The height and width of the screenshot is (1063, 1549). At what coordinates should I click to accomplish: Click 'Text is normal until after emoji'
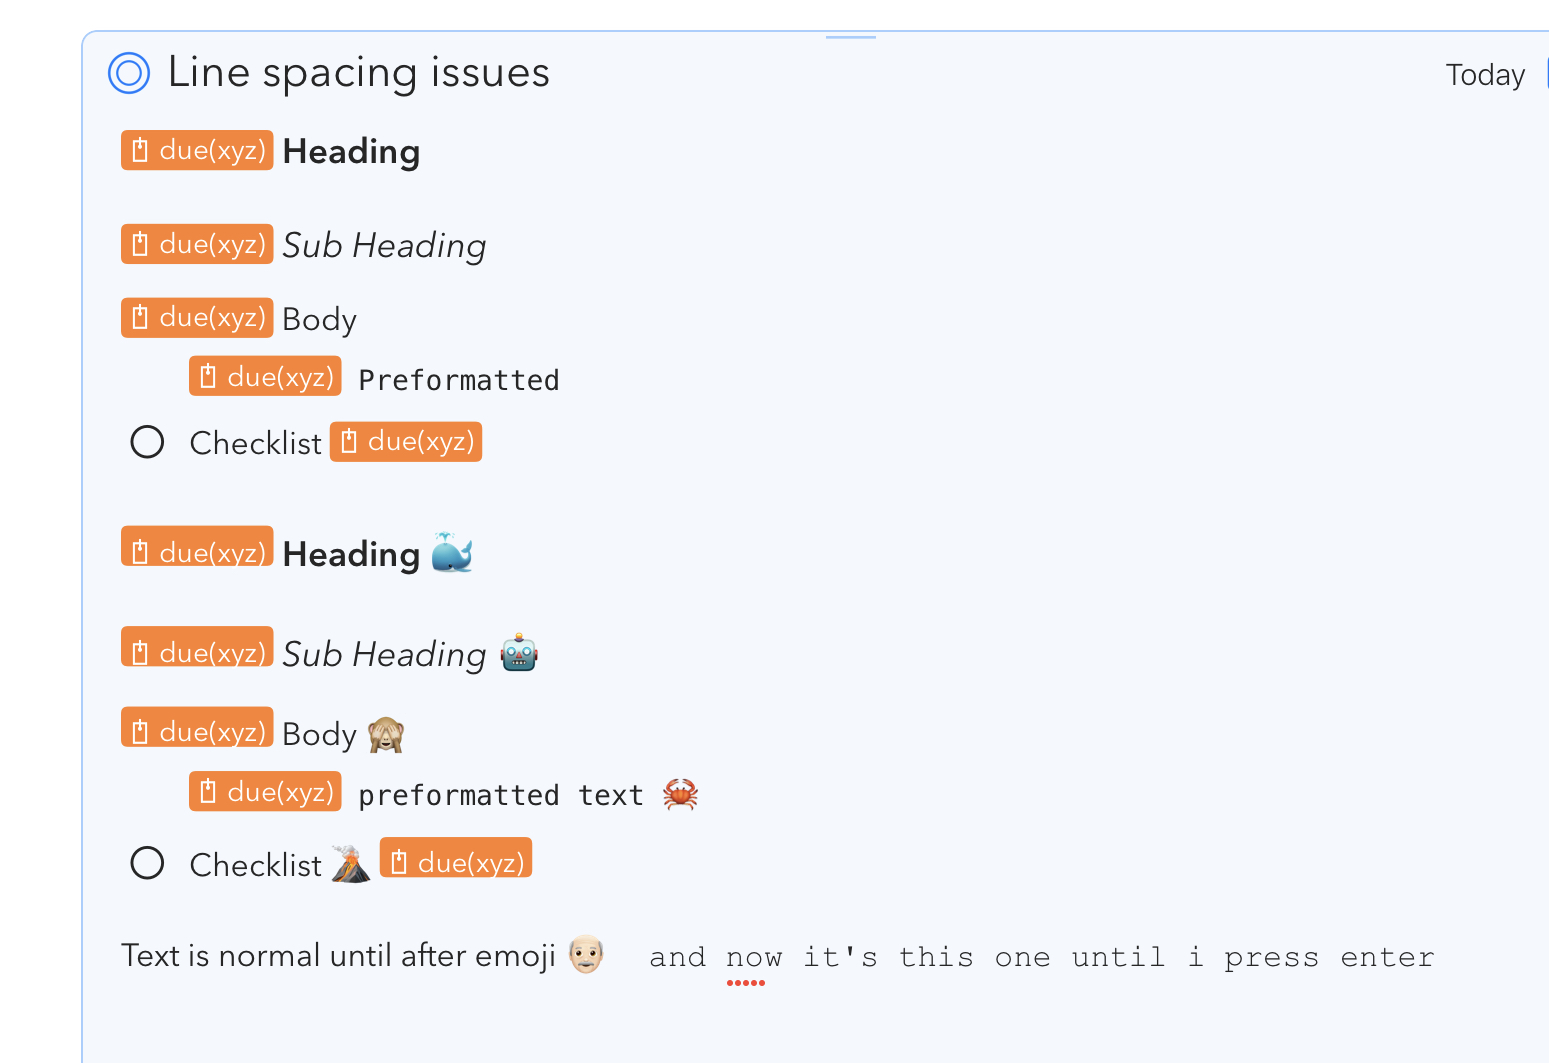point(338,956)
